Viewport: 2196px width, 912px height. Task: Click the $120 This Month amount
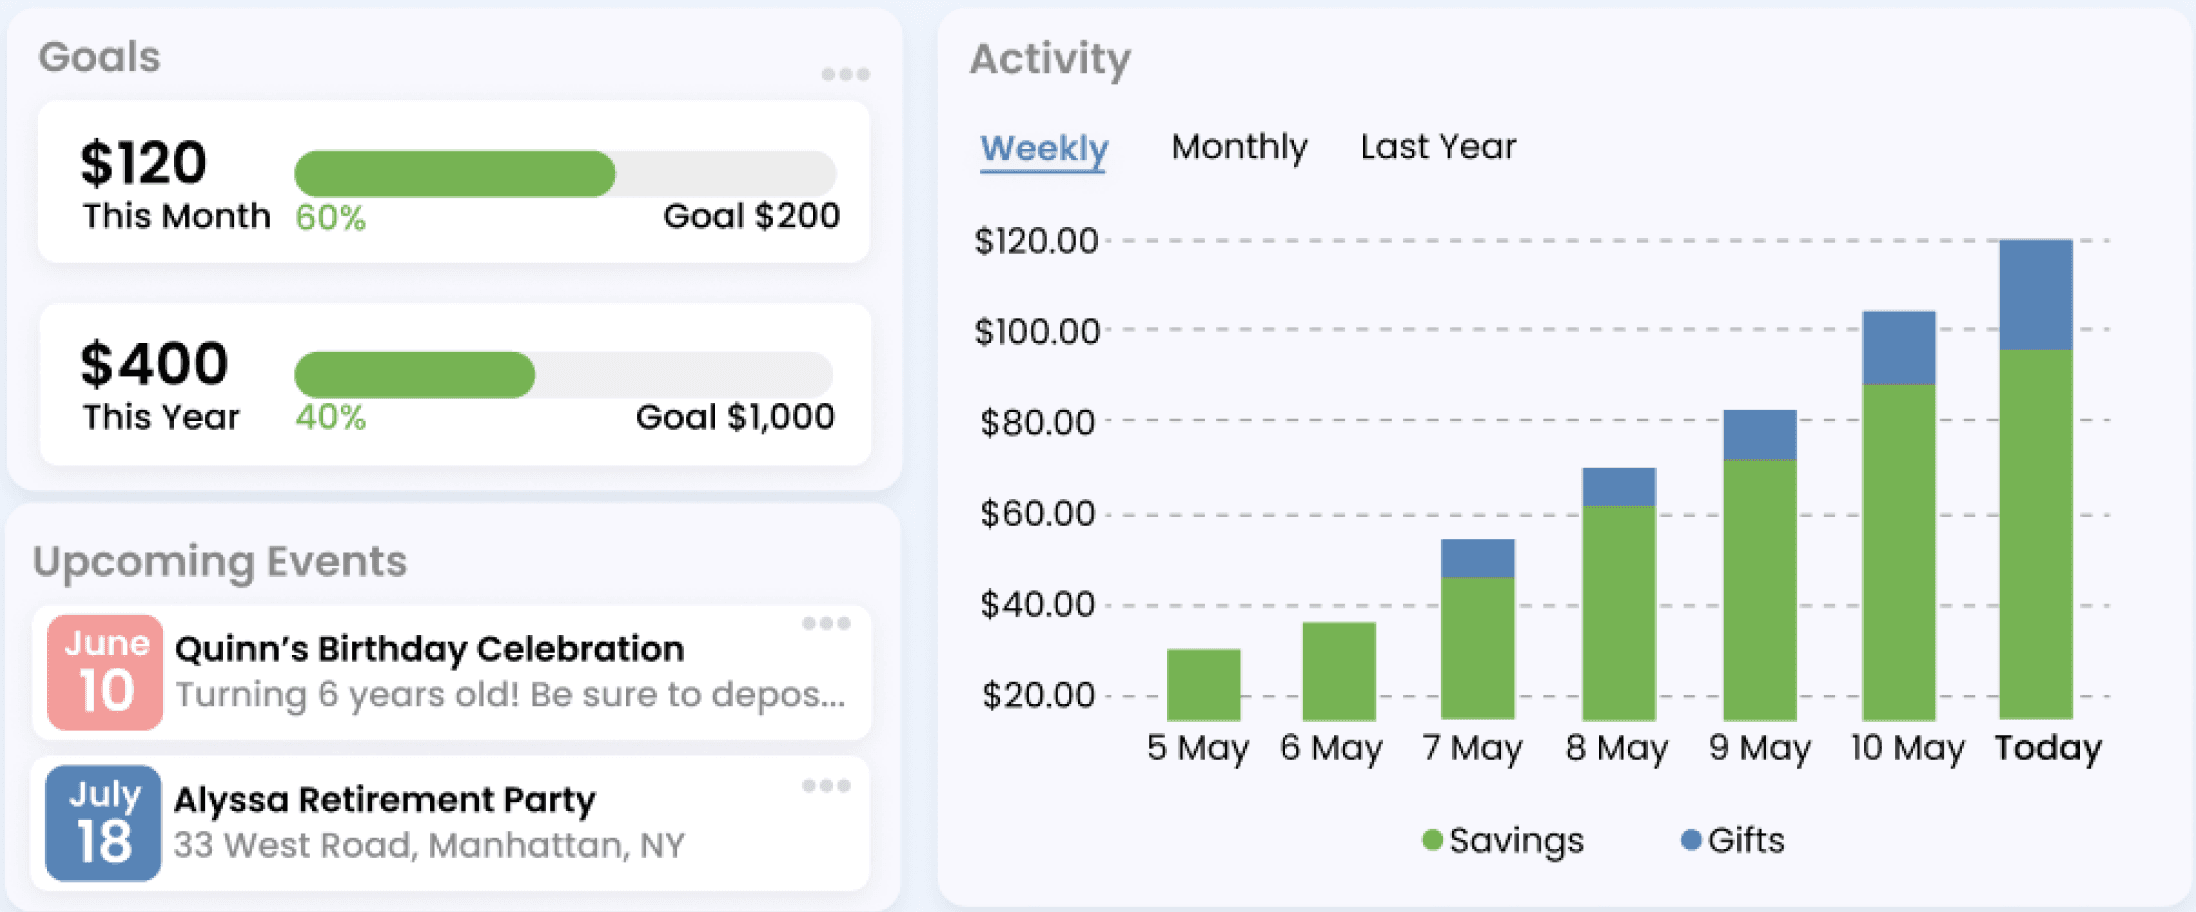click(x=144, y=163)
